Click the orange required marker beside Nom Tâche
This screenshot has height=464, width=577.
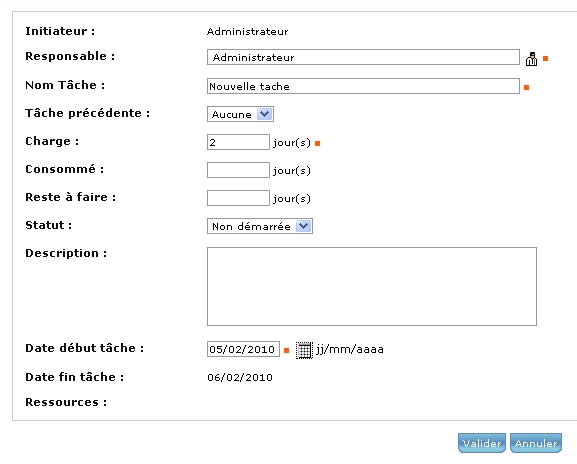click(x=527, y=88)
